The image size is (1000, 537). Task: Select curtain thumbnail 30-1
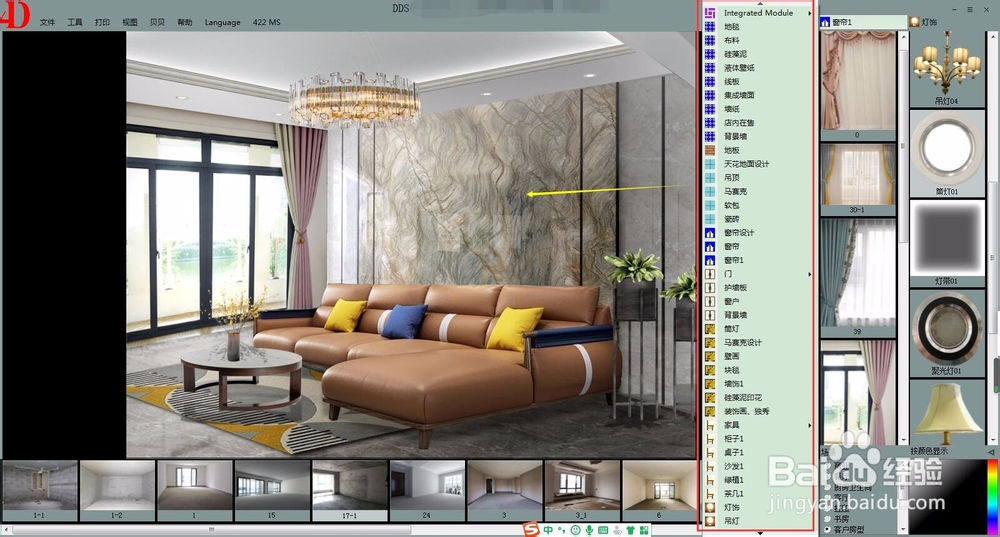(857, 179)
